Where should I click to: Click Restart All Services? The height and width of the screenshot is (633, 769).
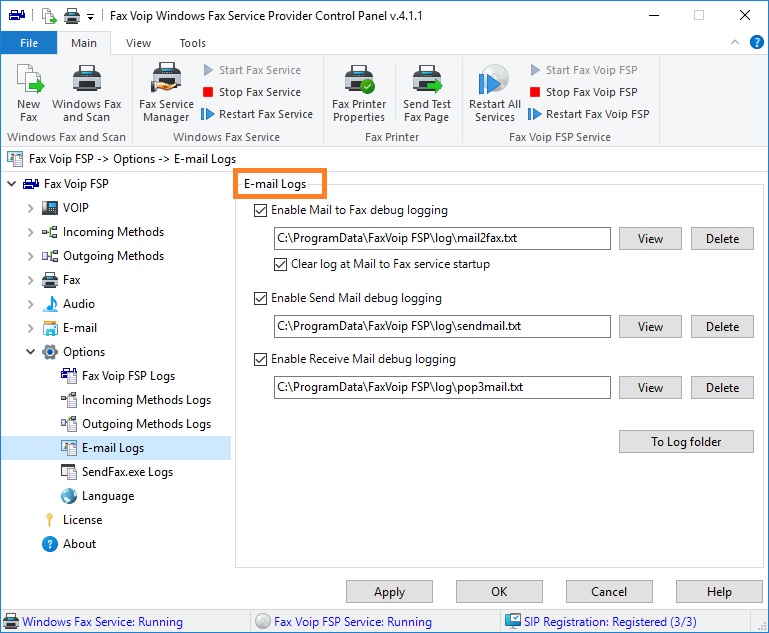click(494, 93)
